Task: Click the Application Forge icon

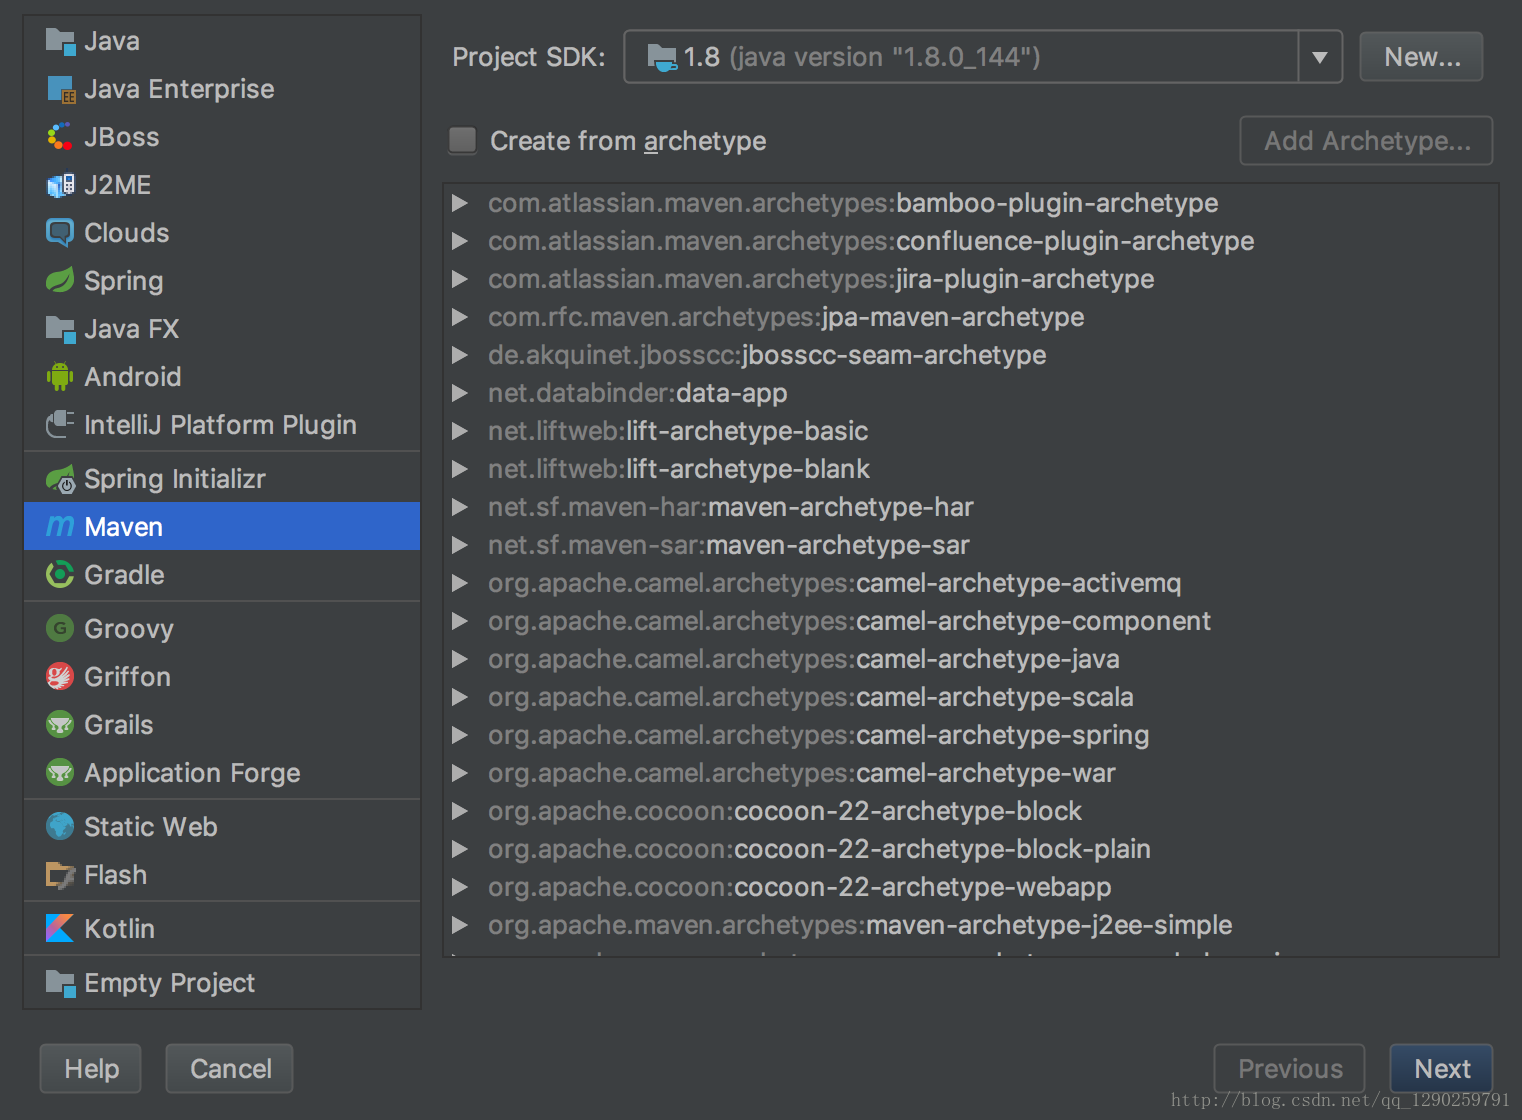Action: pos(60,773)
